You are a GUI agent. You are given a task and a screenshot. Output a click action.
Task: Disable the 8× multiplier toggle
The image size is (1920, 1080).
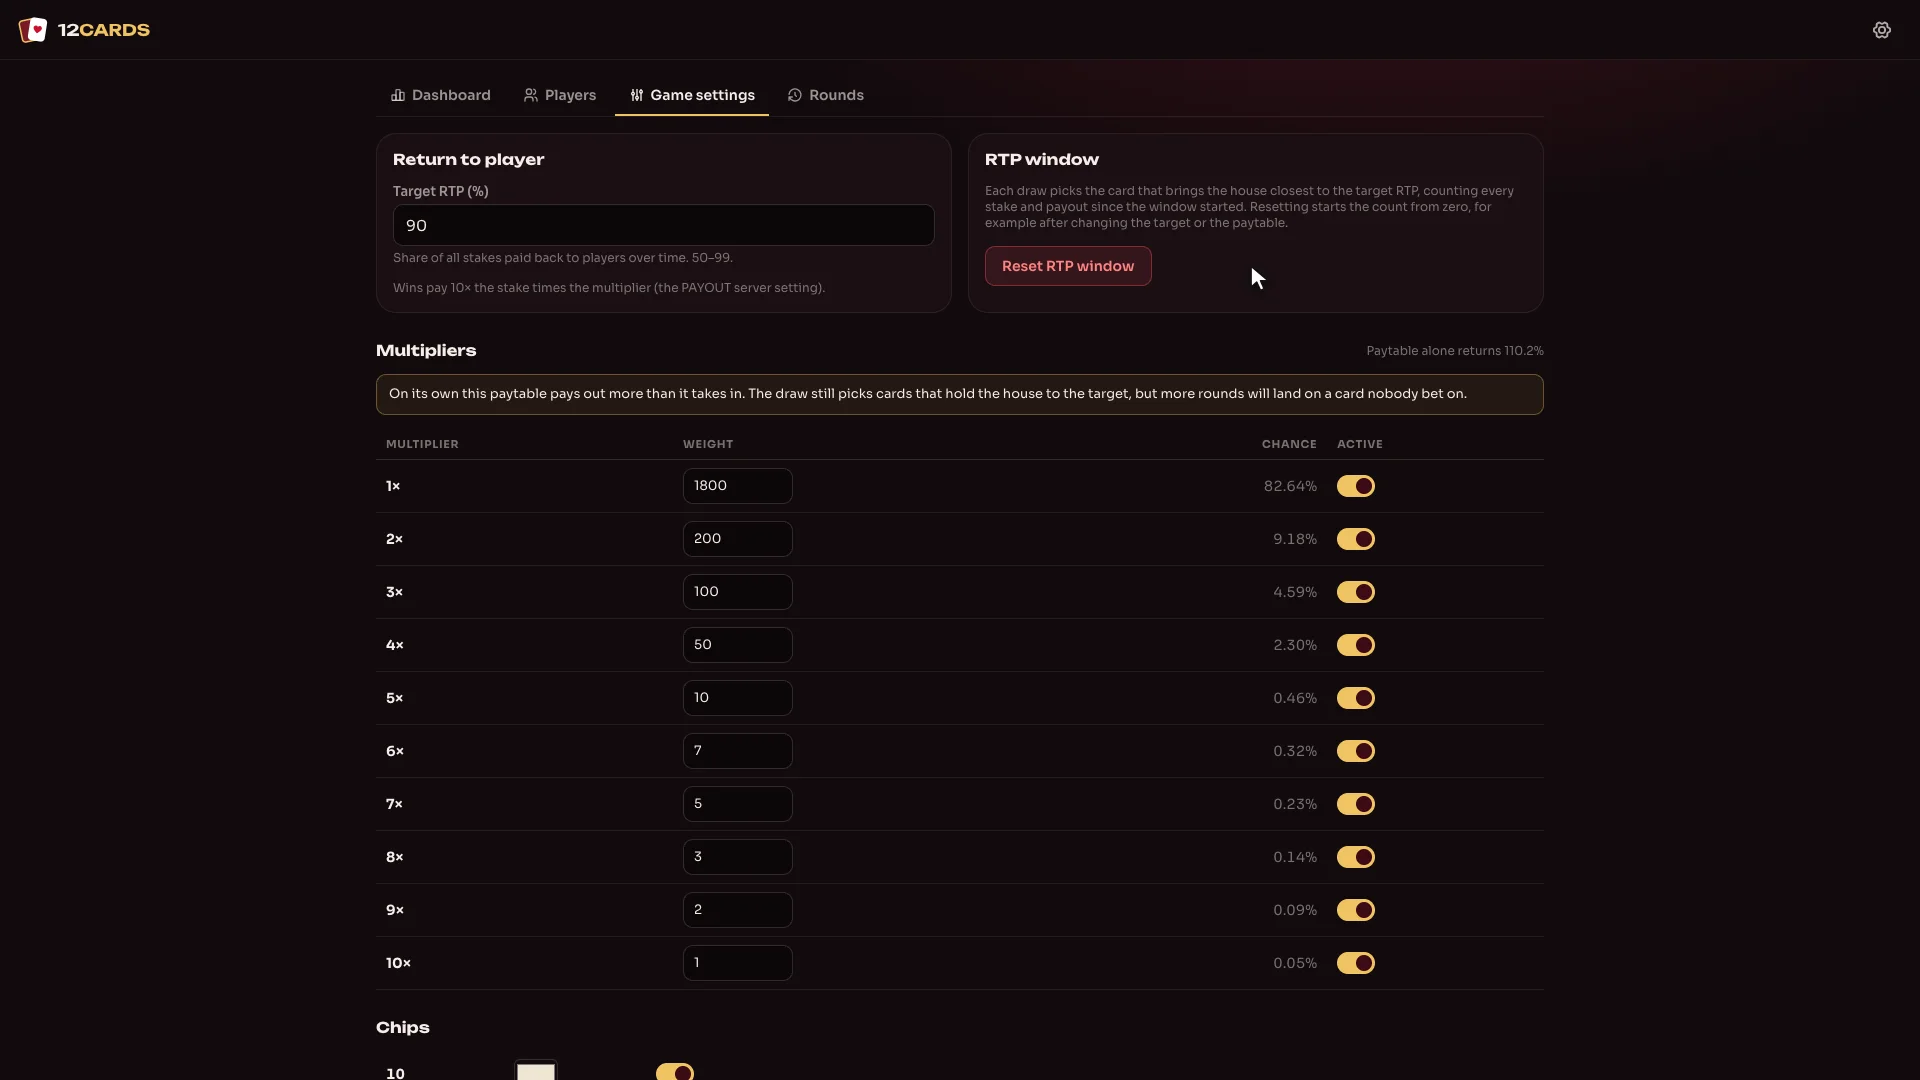1356,857
